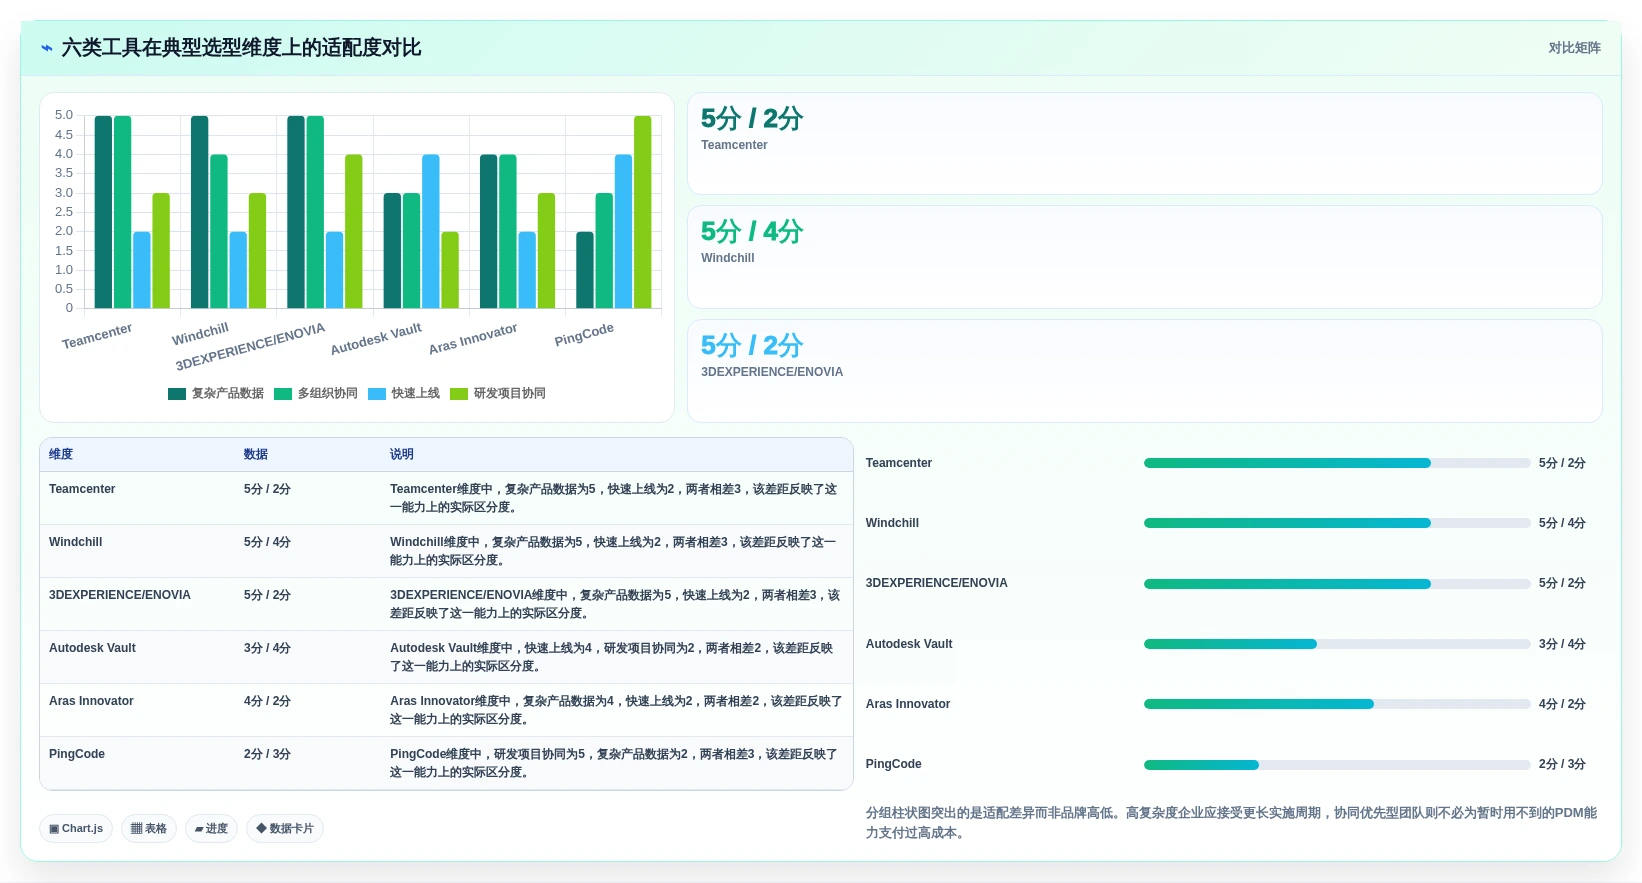The image size is (1642, 883).
Task: Click the lime 研发项目协同 legend swatch
Action: click(x=459, y=394)
